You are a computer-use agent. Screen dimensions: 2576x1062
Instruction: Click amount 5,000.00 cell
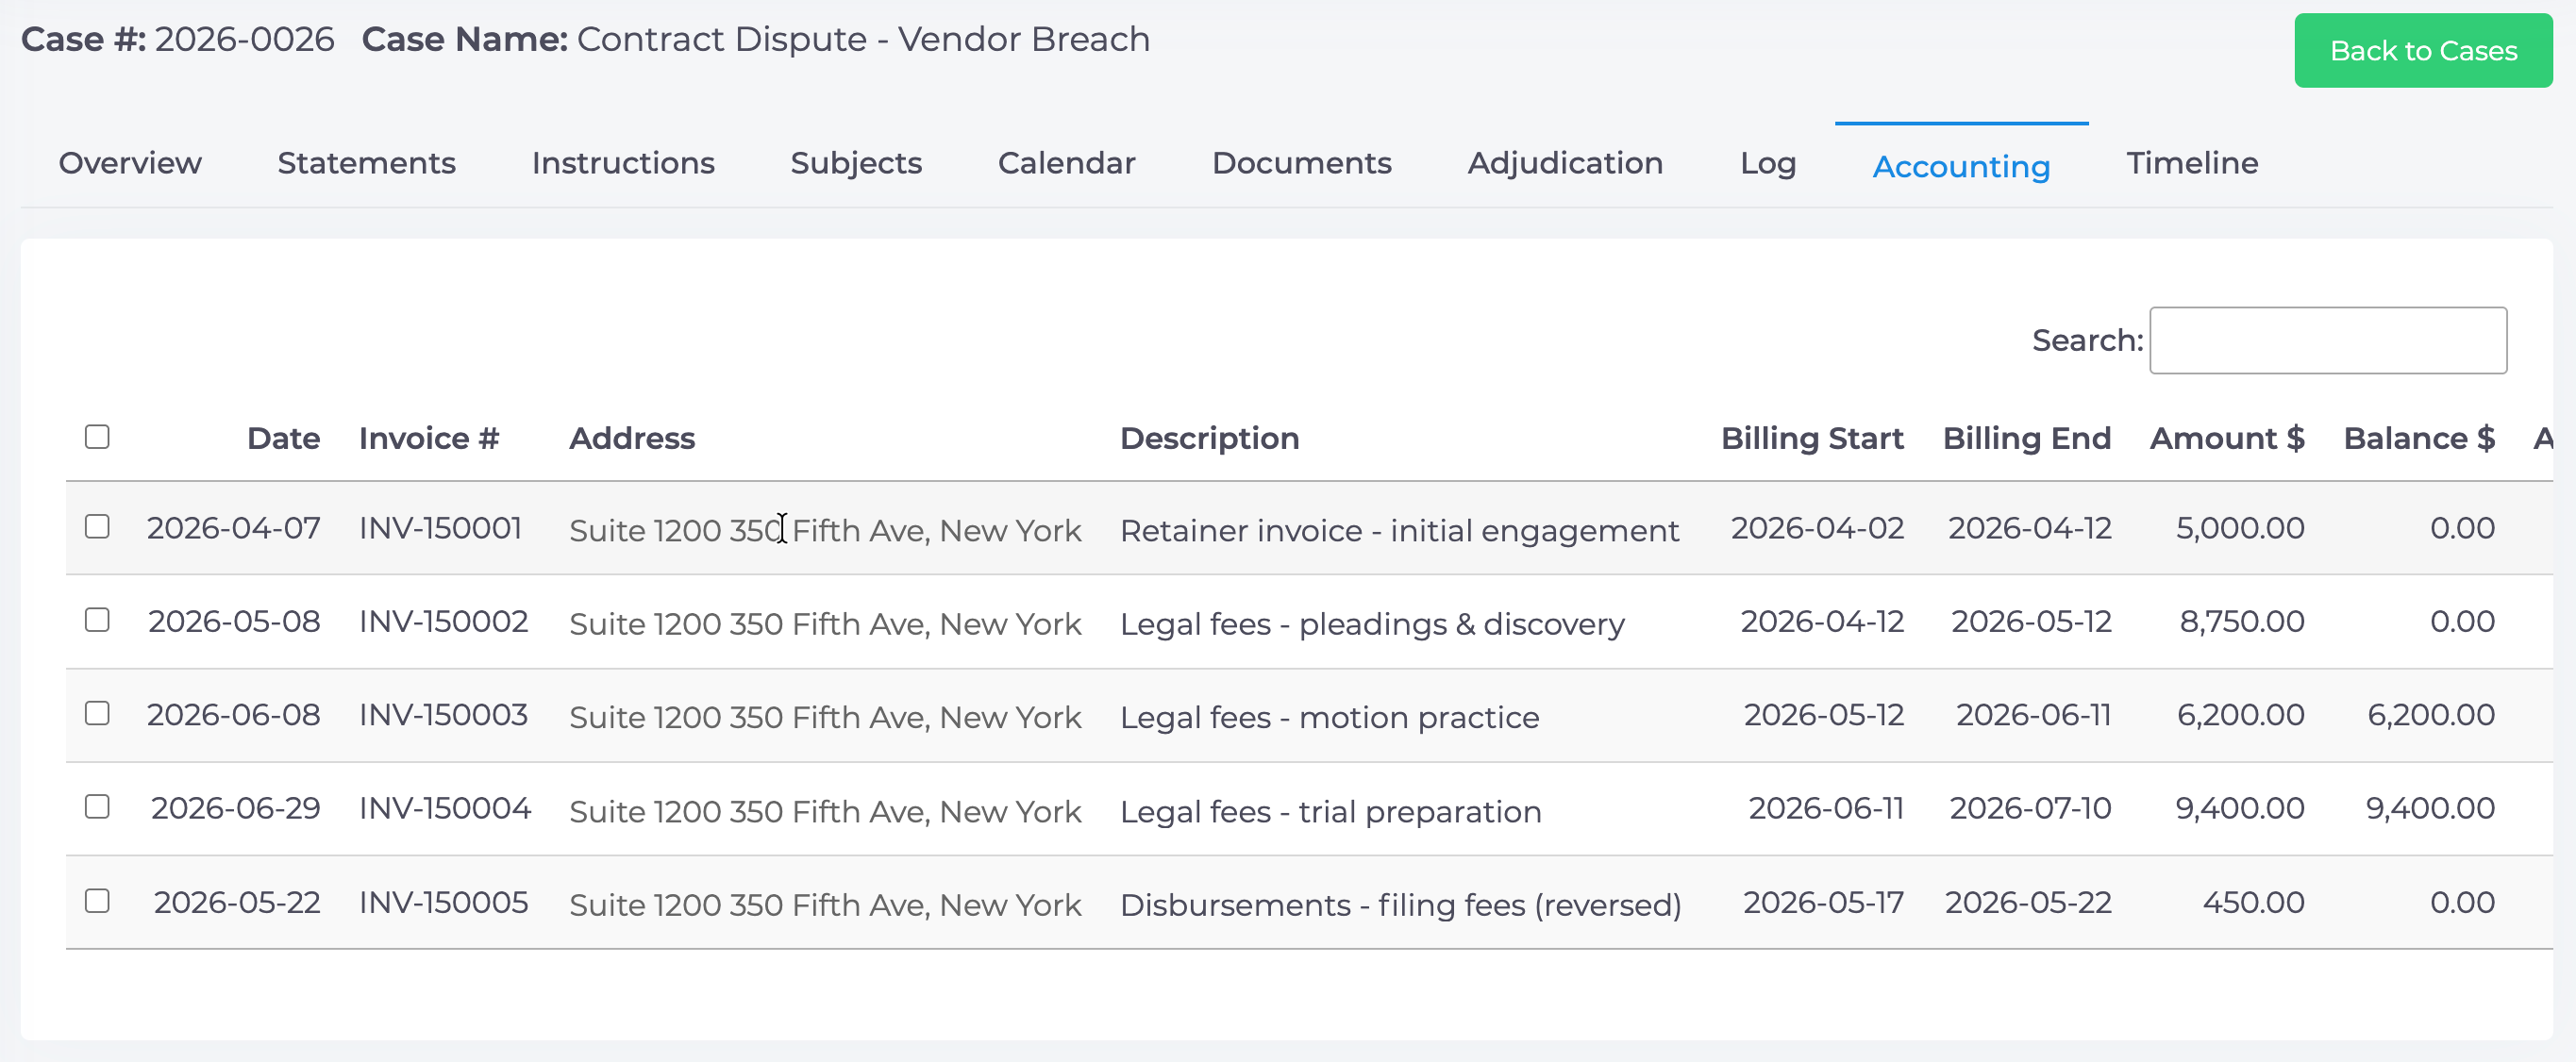2240,528
